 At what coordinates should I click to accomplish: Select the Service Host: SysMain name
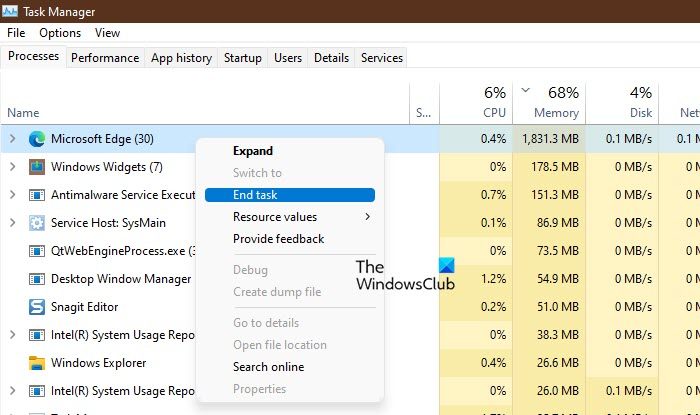[x=108, y=223]
